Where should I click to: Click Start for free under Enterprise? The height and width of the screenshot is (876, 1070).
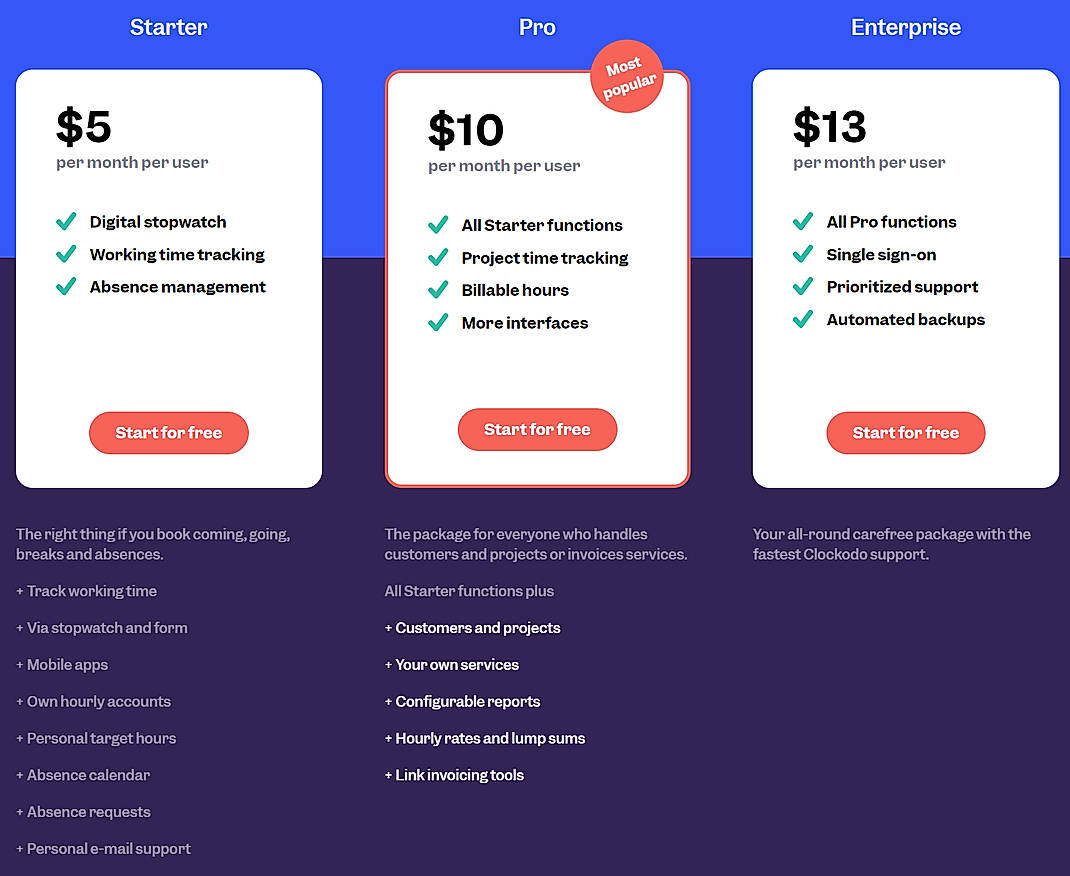click(x=905, y=432)
